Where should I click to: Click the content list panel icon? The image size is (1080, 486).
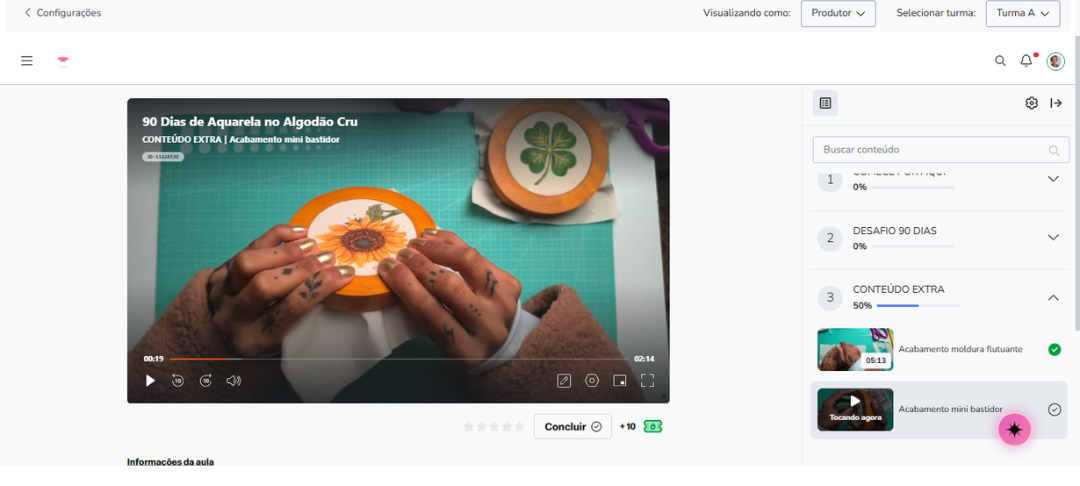pos(825,103)
